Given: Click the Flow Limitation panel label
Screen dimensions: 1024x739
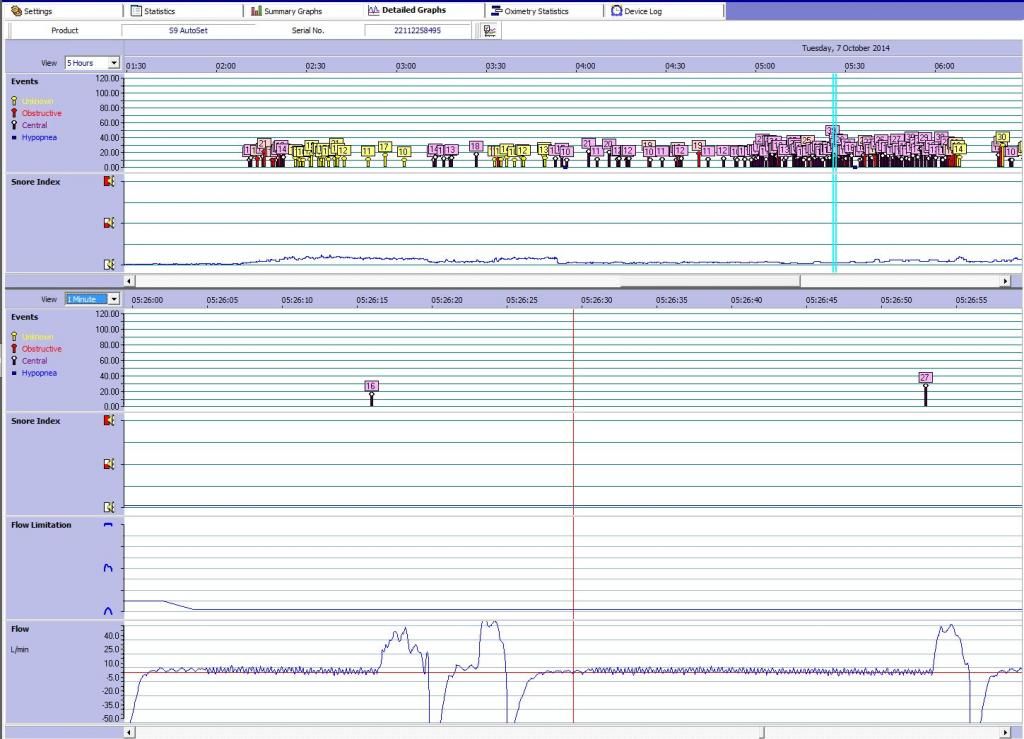Looking at the screenshot, I should pyautogui.click(x=41, y=525).
